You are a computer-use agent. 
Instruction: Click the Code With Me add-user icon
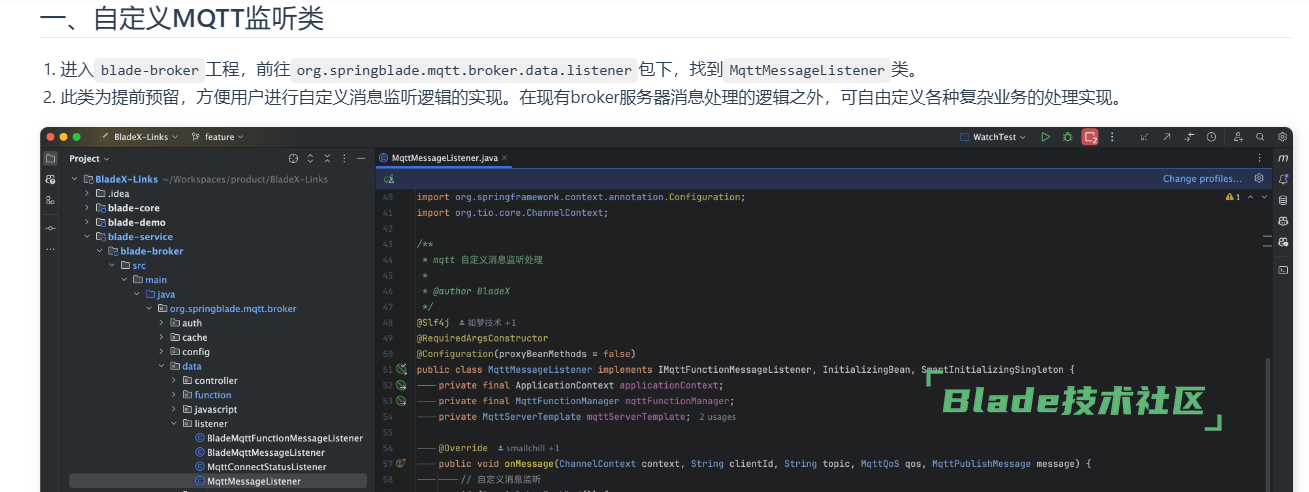(x=1238, y=137)
